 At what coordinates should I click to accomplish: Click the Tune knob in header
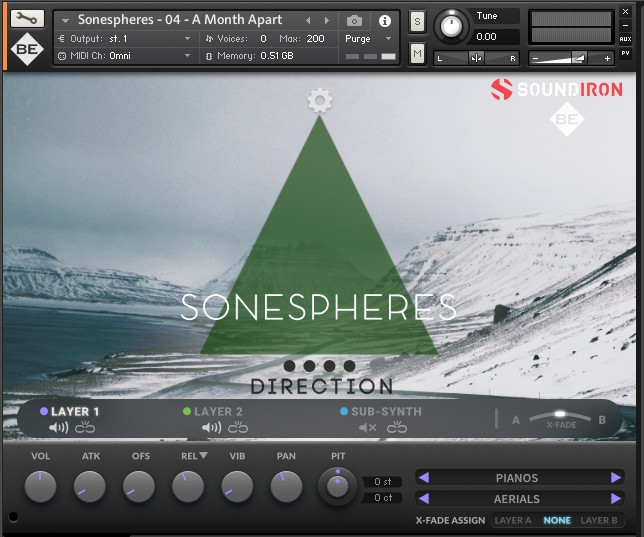click(x=451, y=26)
